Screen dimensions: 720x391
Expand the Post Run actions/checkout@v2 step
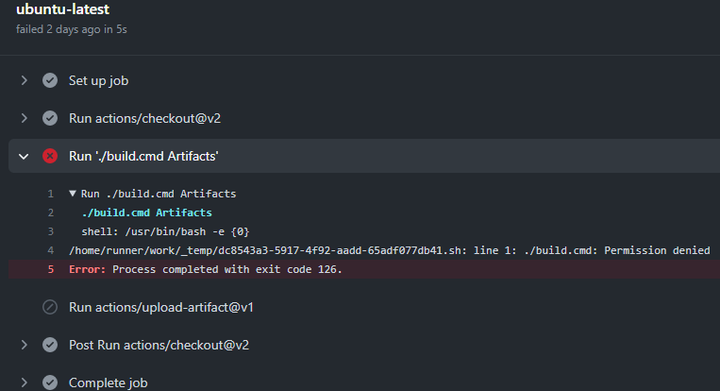[x=24, y=345]
